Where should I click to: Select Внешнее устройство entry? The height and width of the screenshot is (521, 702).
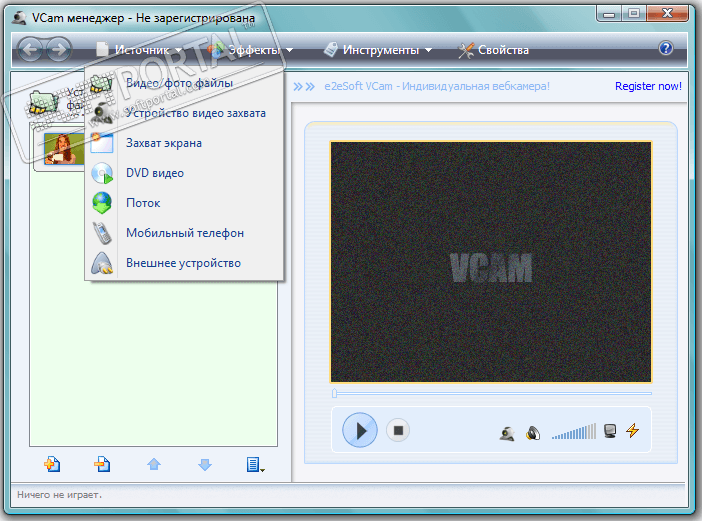[184, 263]
